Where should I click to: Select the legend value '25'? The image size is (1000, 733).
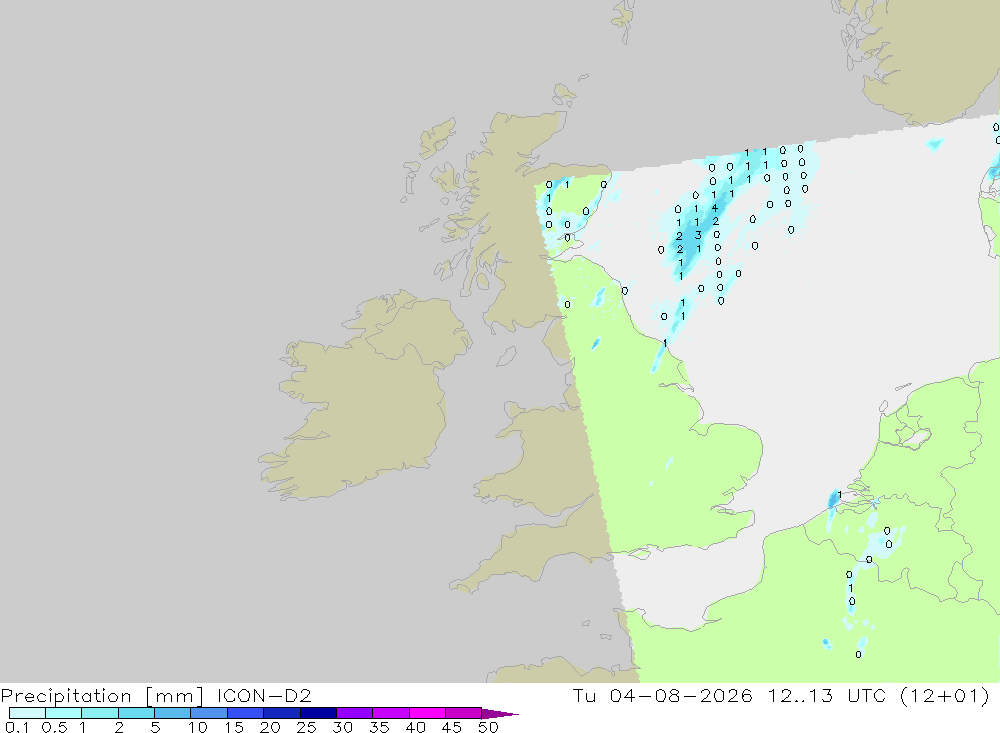(306, 727)
